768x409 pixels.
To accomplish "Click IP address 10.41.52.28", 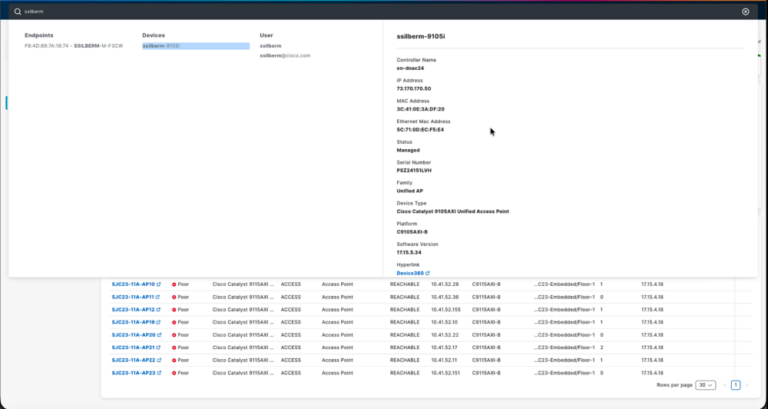I will click(445, 284).
